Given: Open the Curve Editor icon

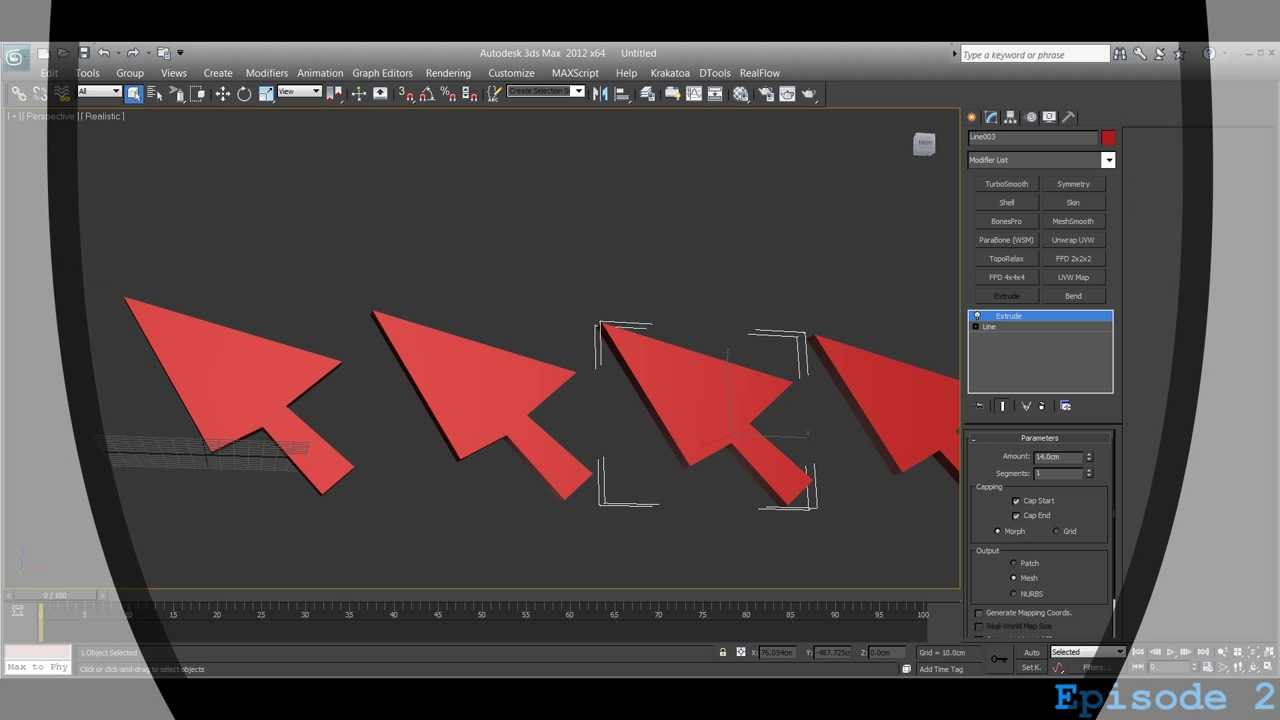Looking at the screenshot, I should click(694, 93).
